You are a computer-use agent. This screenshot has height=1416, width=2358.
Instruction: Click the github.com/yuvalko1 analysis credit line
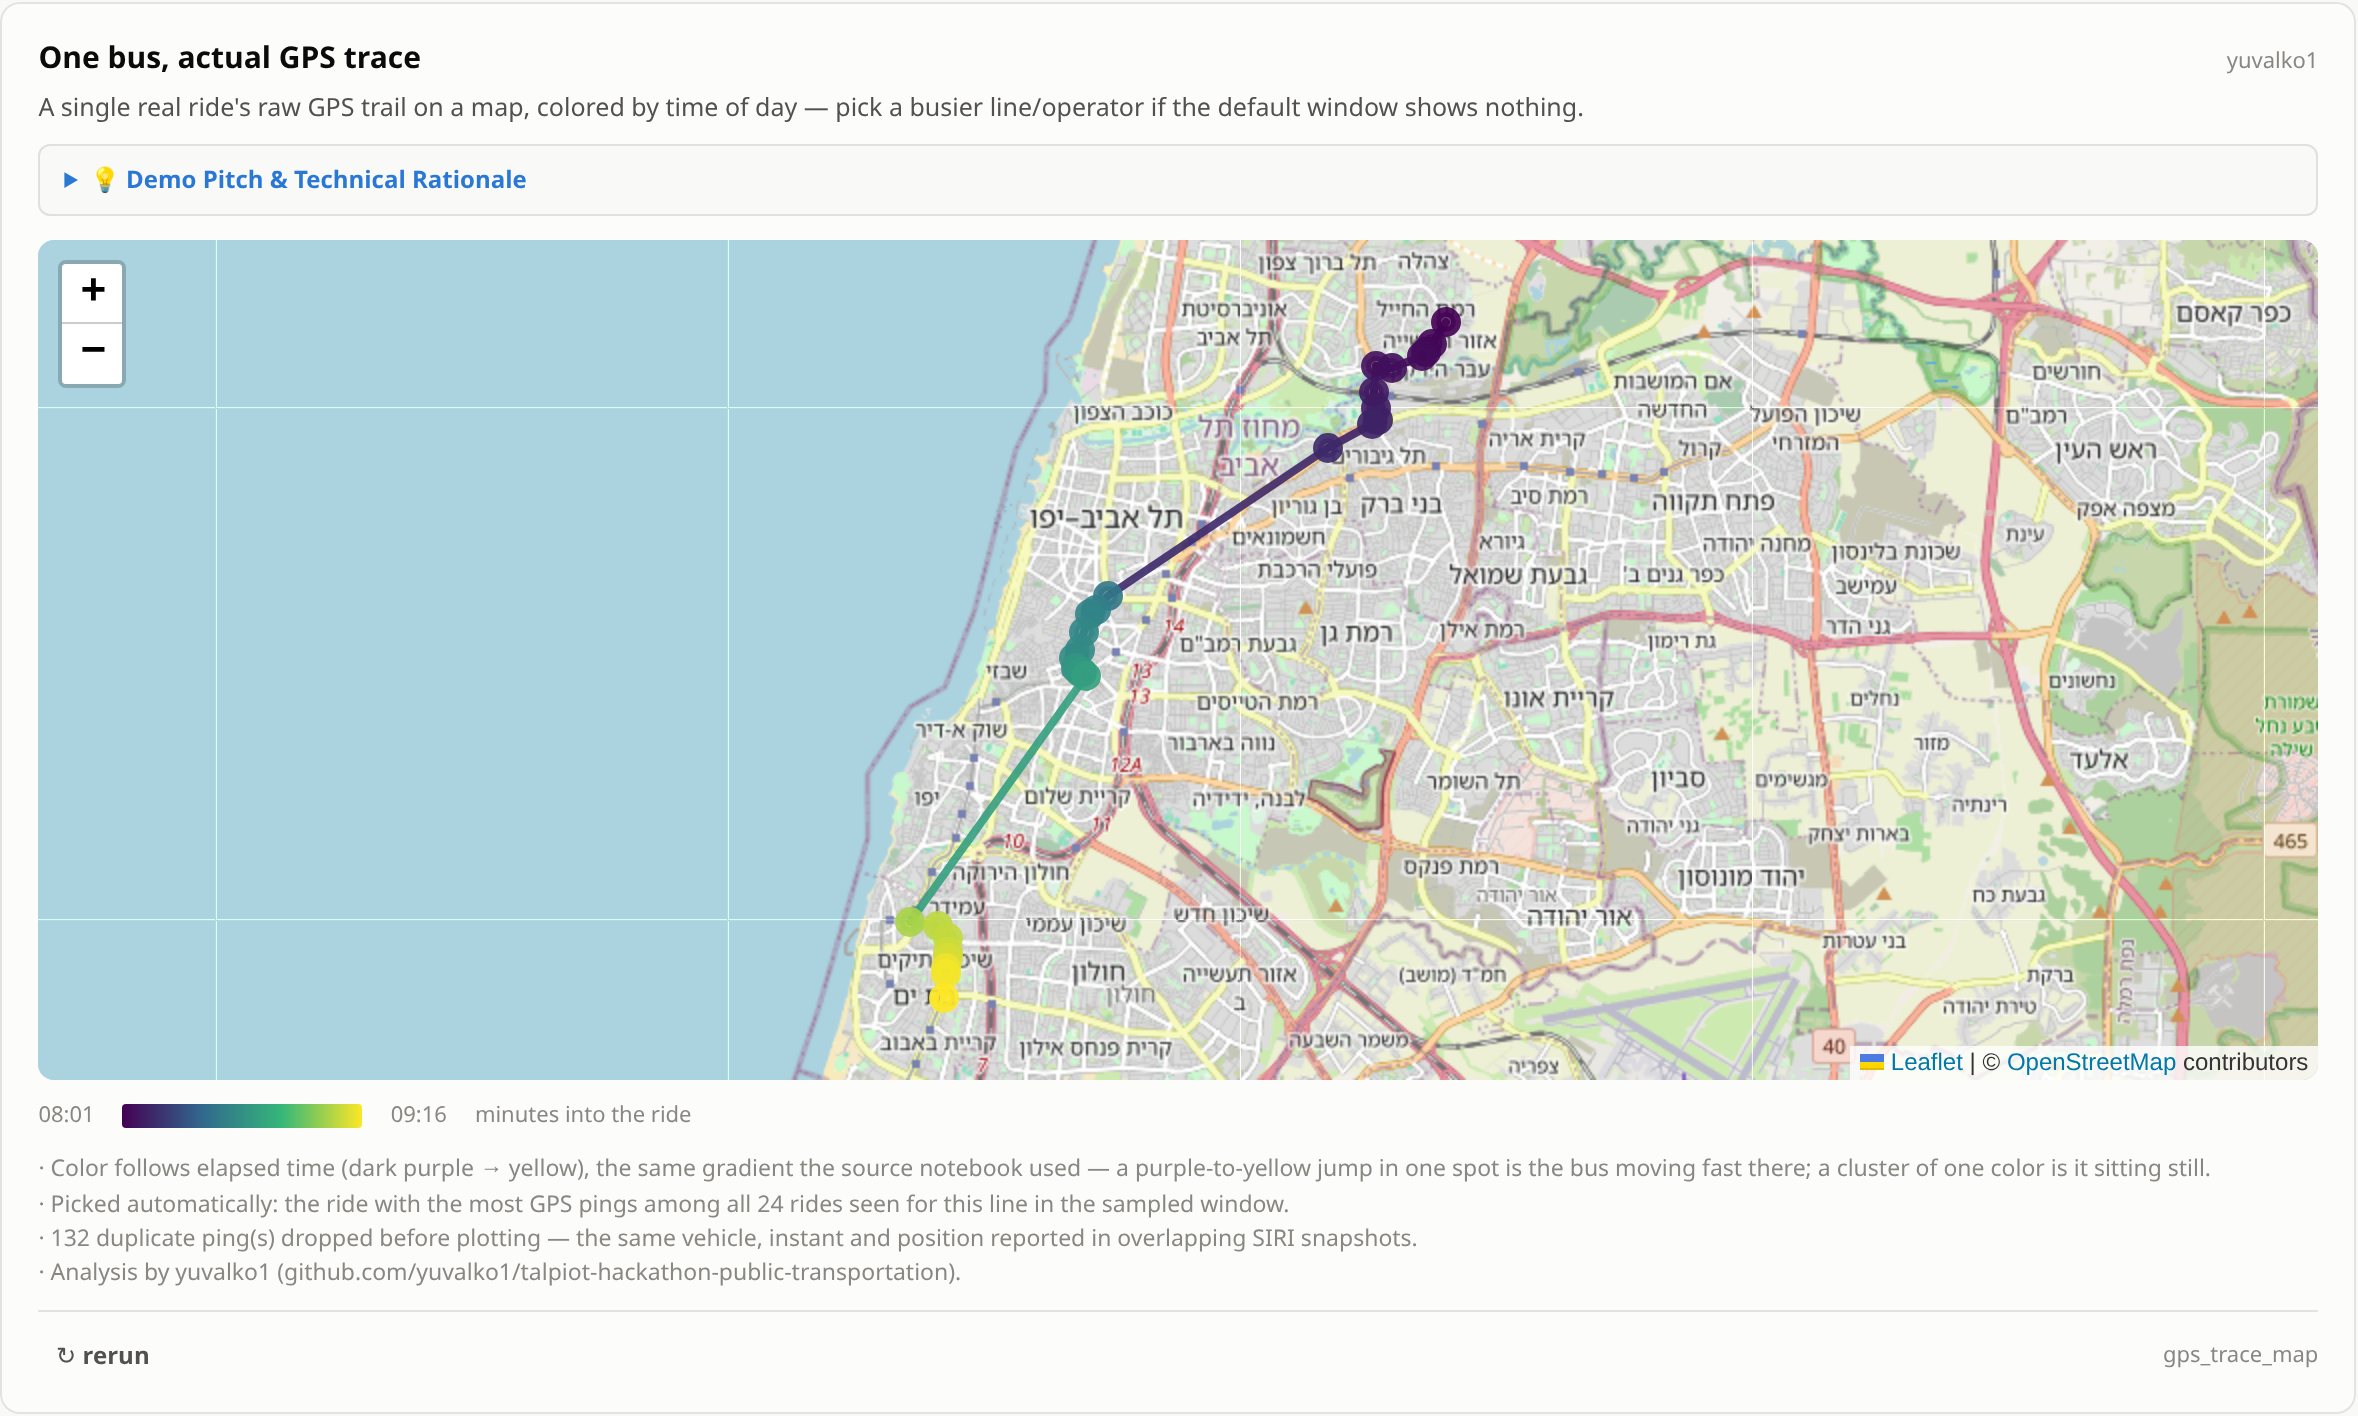point(500,1272)
